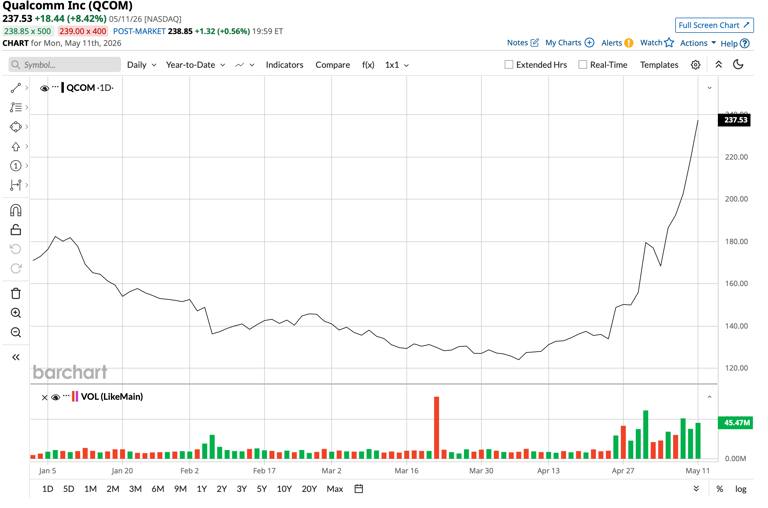The image size is (768, 508).
Task: Expand the Actions dropdown menu
Action: (698, 43)
